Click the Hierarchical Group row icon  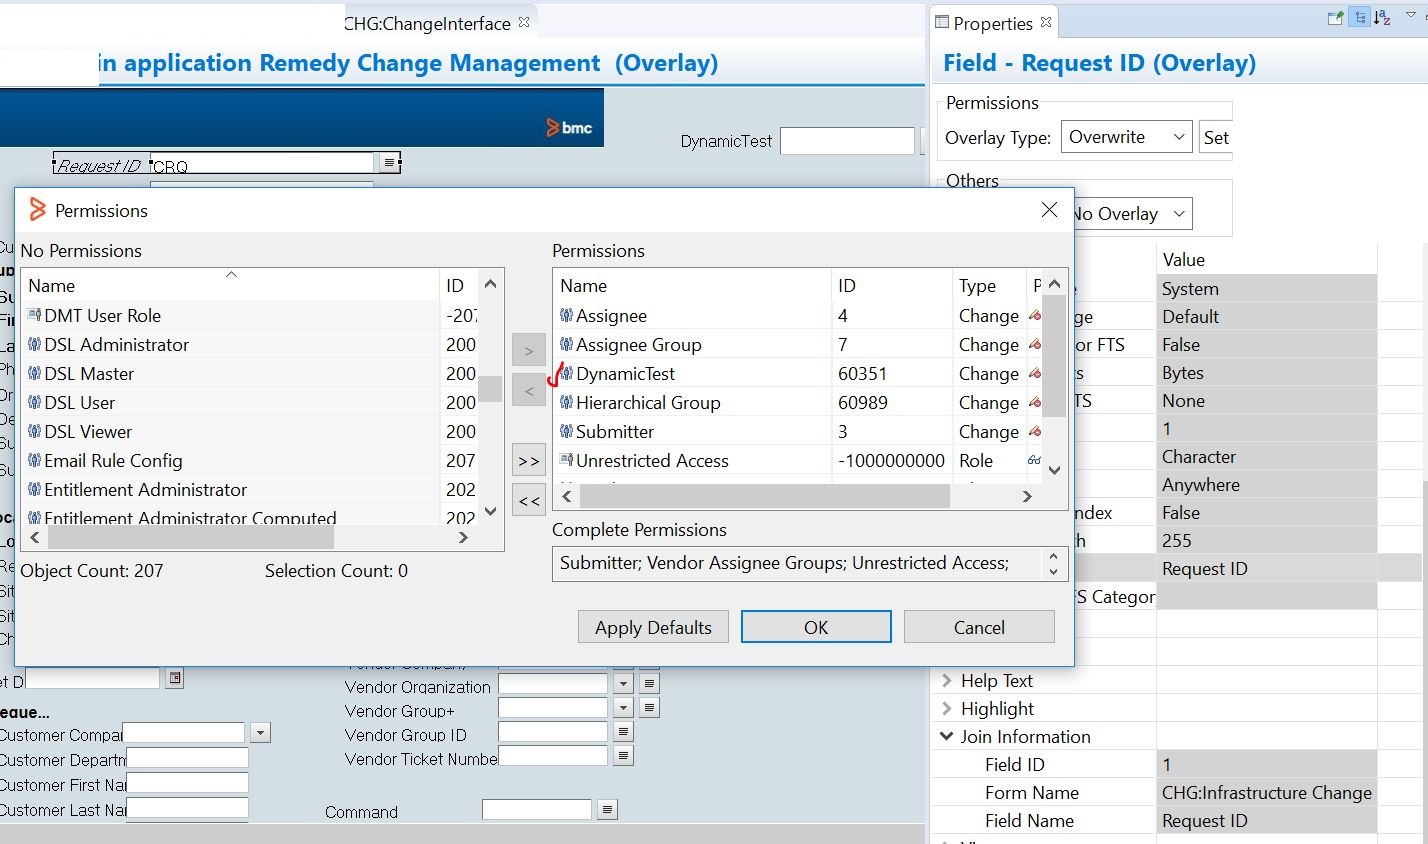pos(567,402)
